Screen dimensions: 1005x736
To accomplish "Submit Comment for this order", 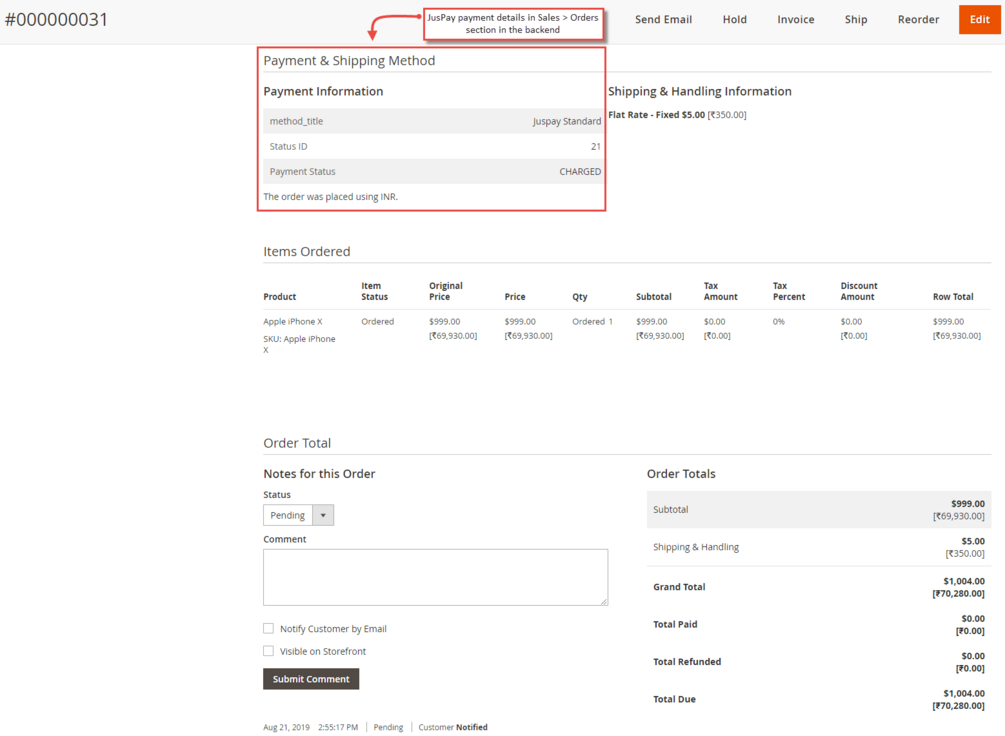I will (311, 679).
